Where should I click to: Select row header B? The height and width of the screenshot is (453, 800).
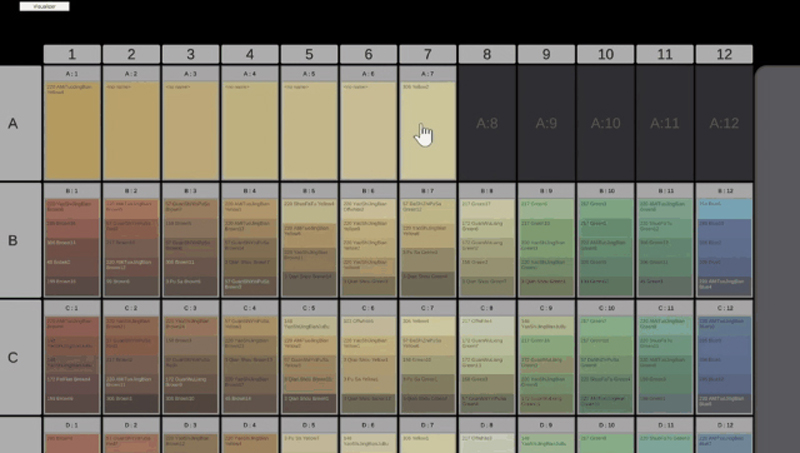point(14,240)
